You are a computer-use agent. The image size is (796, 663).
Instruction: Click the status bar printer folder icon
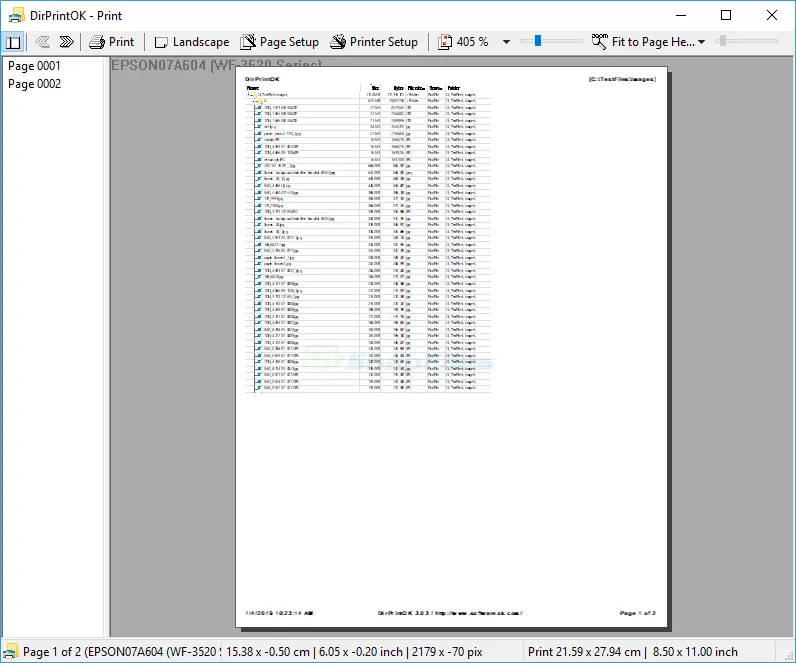pos(10,651)
